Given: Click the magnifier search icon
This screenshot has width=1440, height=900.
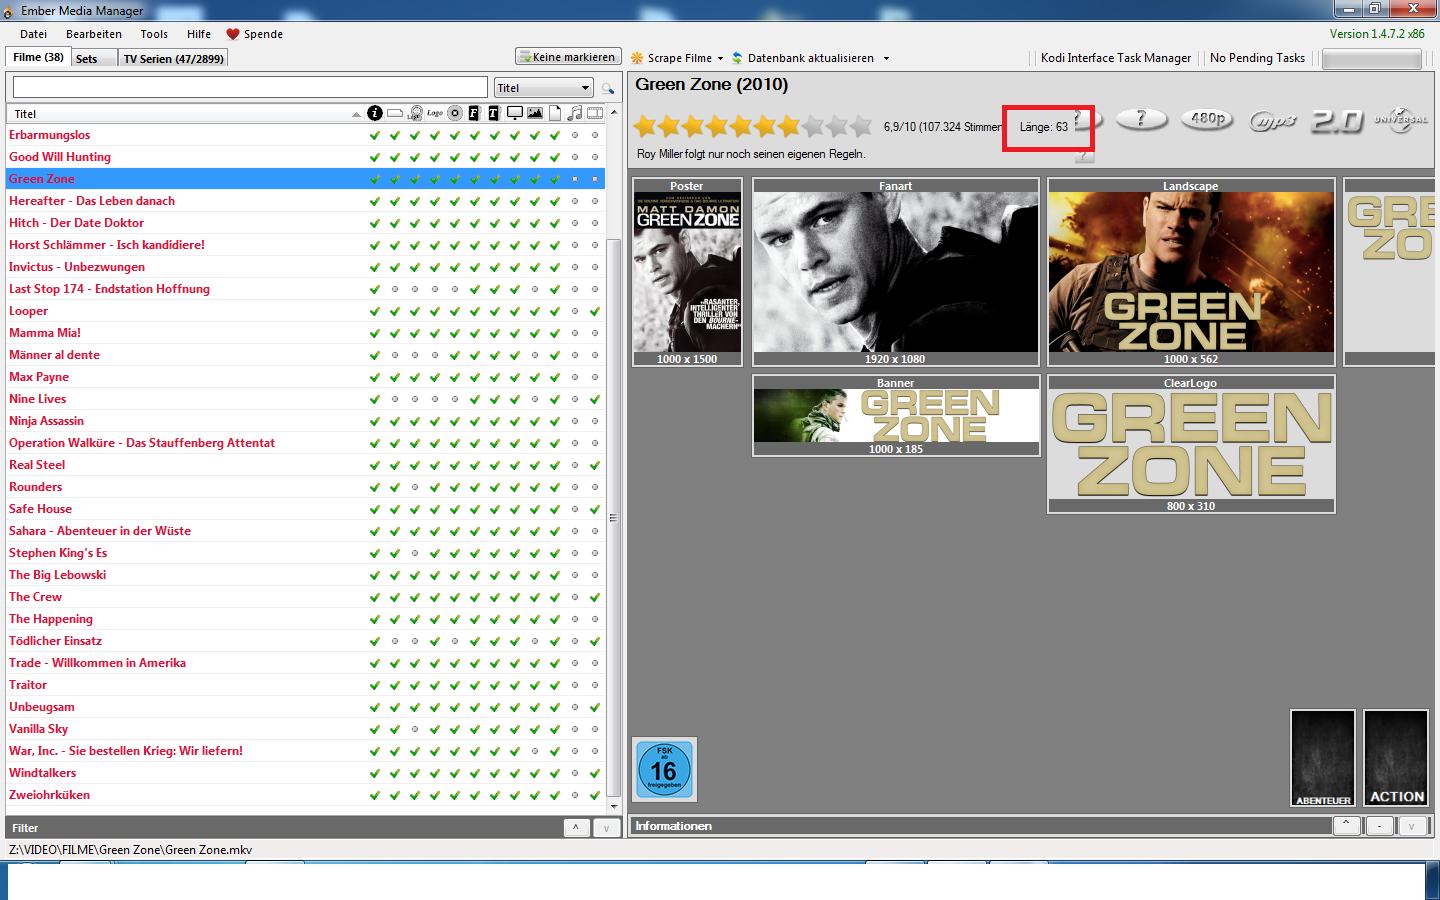Looking at the screenshot, I should click(x=608, y=88).
